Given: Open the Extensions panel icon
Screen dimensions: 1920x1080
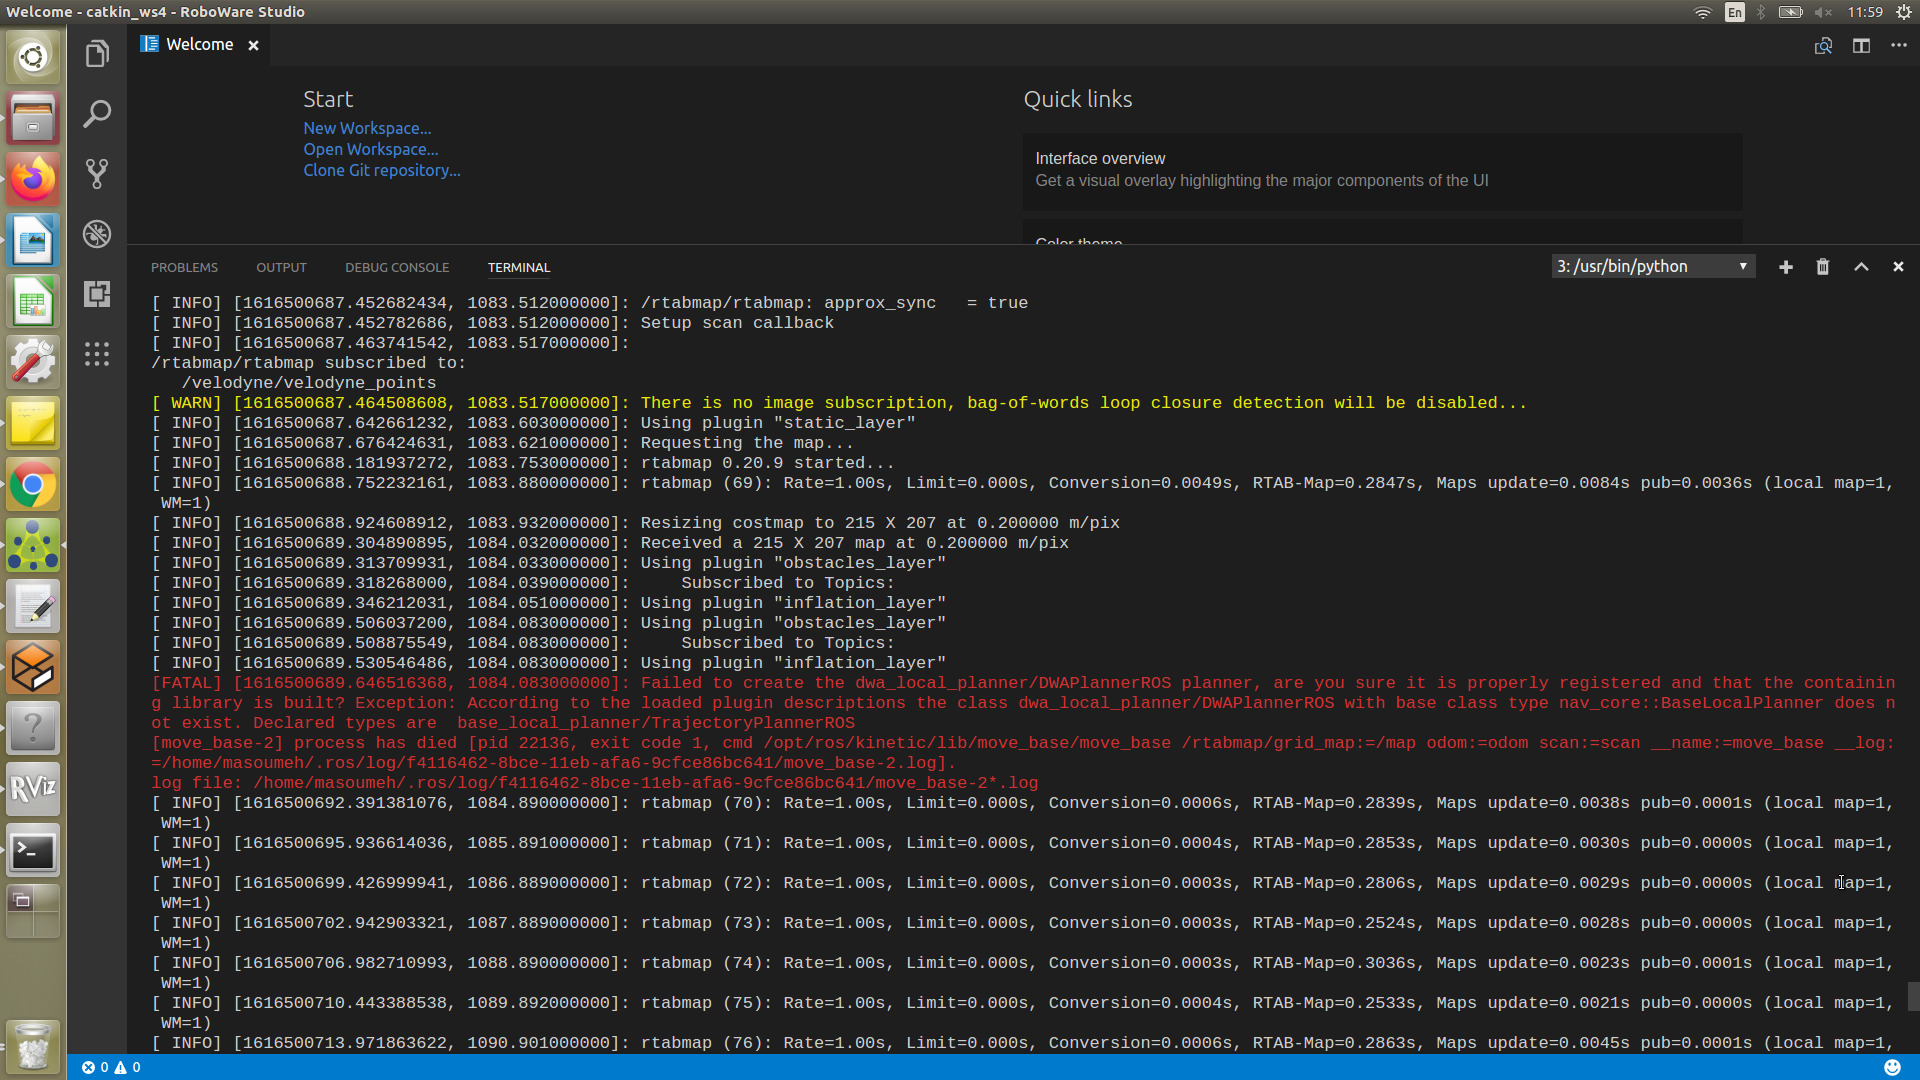Looking at the screenshot, I should coord(97,294).
